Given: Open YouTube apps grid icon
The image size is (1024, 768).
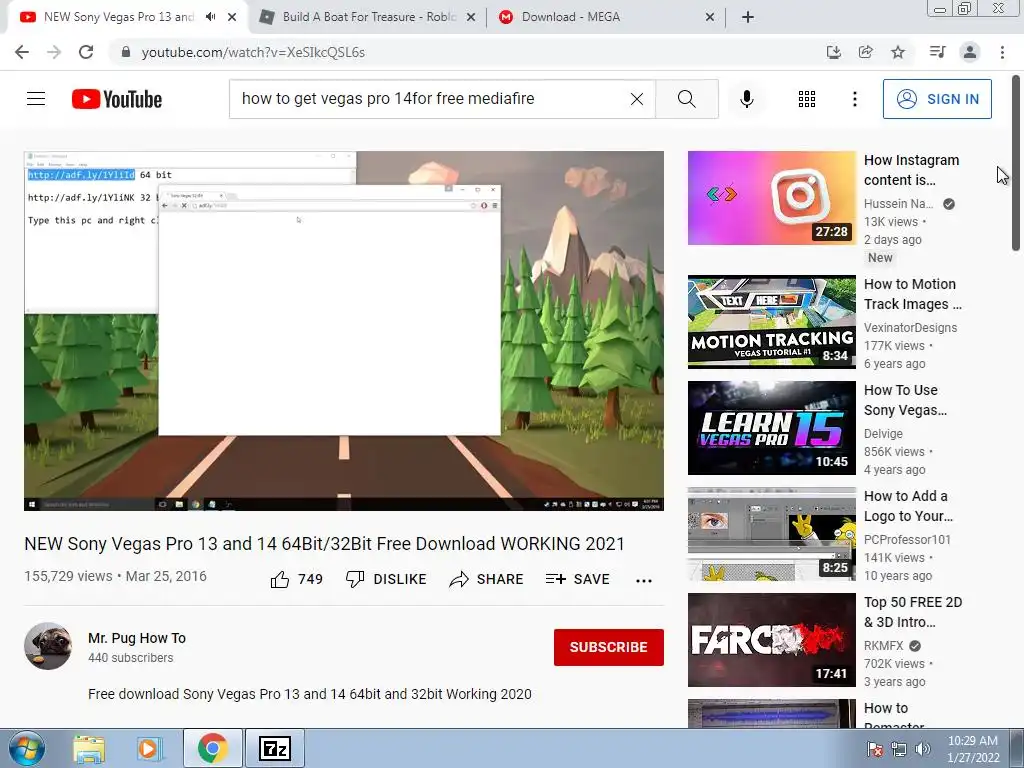Looking at the screenshot, I should point(807,99).
